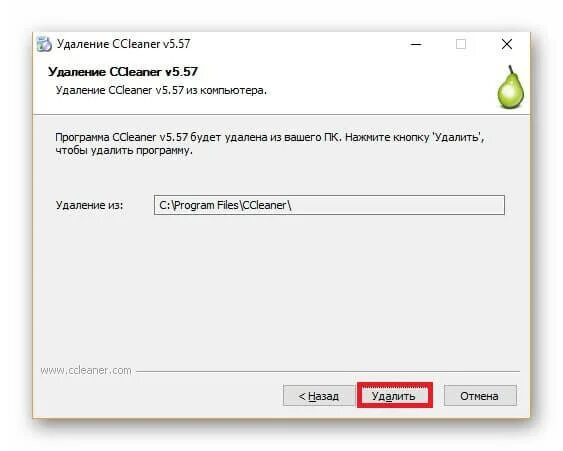Close the uninstall dialog with the X
563x451 pixels.
click(x=507, y=44)
